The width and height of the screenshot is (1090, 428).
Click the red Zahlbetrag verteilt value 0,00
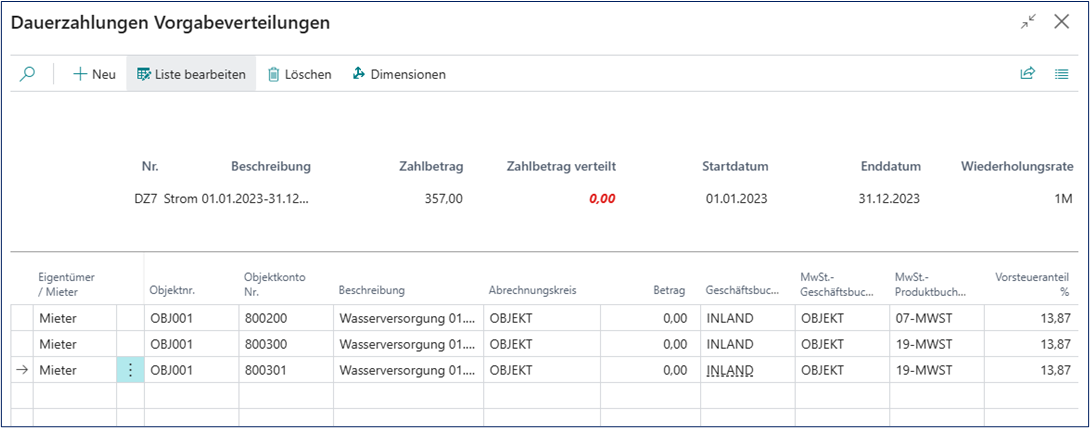pos(602,199)
